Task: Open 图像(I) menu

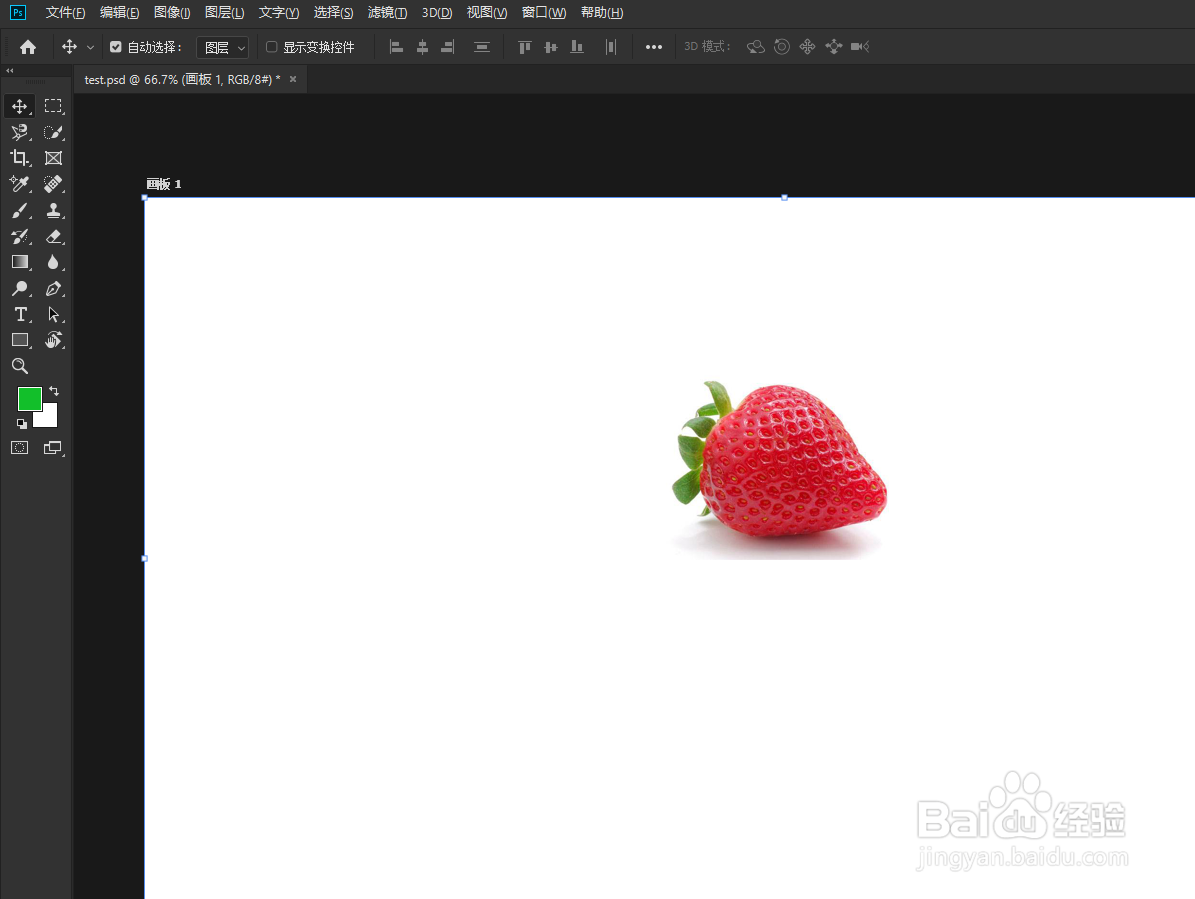Action: click(x=172, y=12)
